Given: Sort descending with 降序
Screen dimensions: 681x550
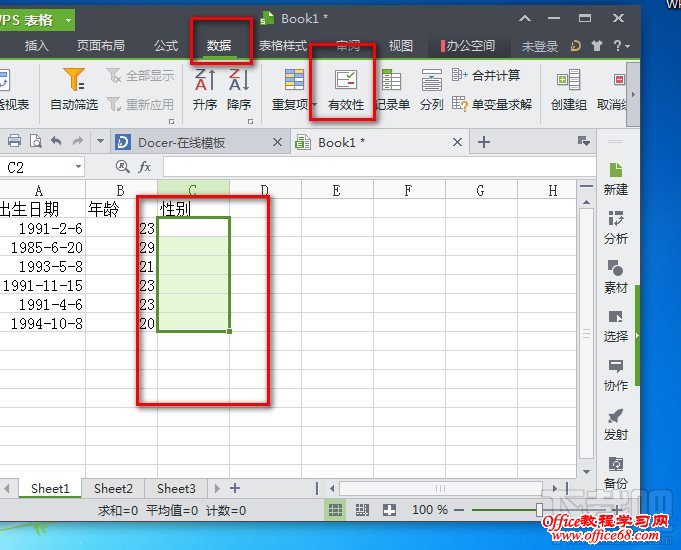Looking at the screenshot, I should (x=239, y=90).
